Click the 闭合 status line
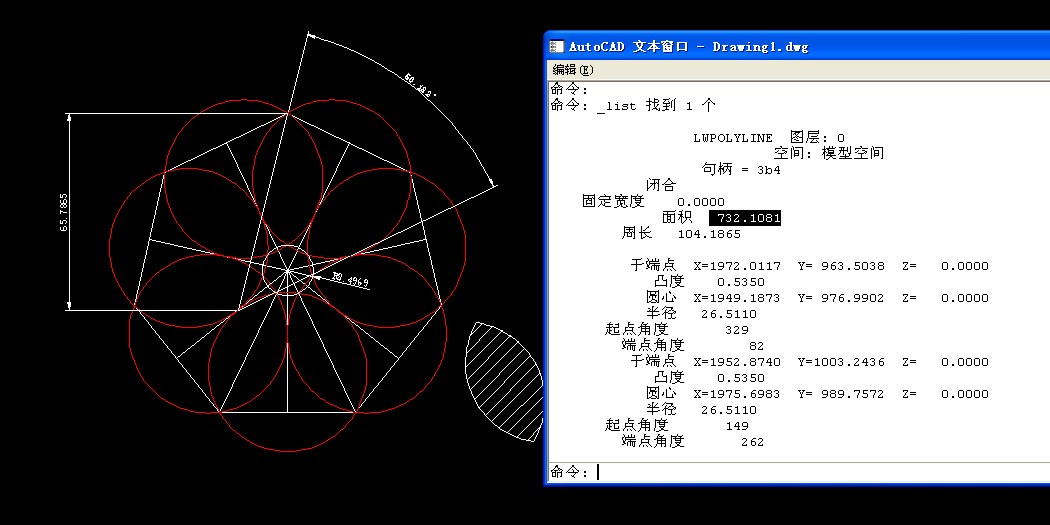The image size is (1050, 525). [x=661, y=185]
